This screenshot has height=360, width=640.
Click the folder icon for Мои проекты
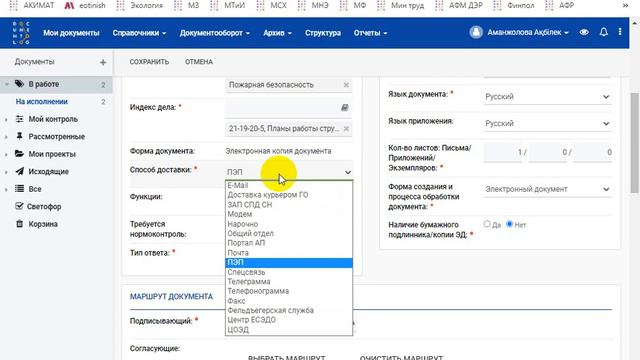coord(19,154)
